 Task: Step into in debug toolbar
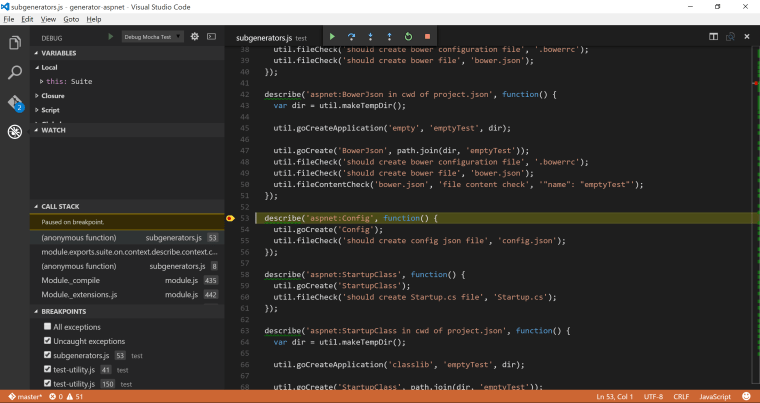(x=370, y=36)
